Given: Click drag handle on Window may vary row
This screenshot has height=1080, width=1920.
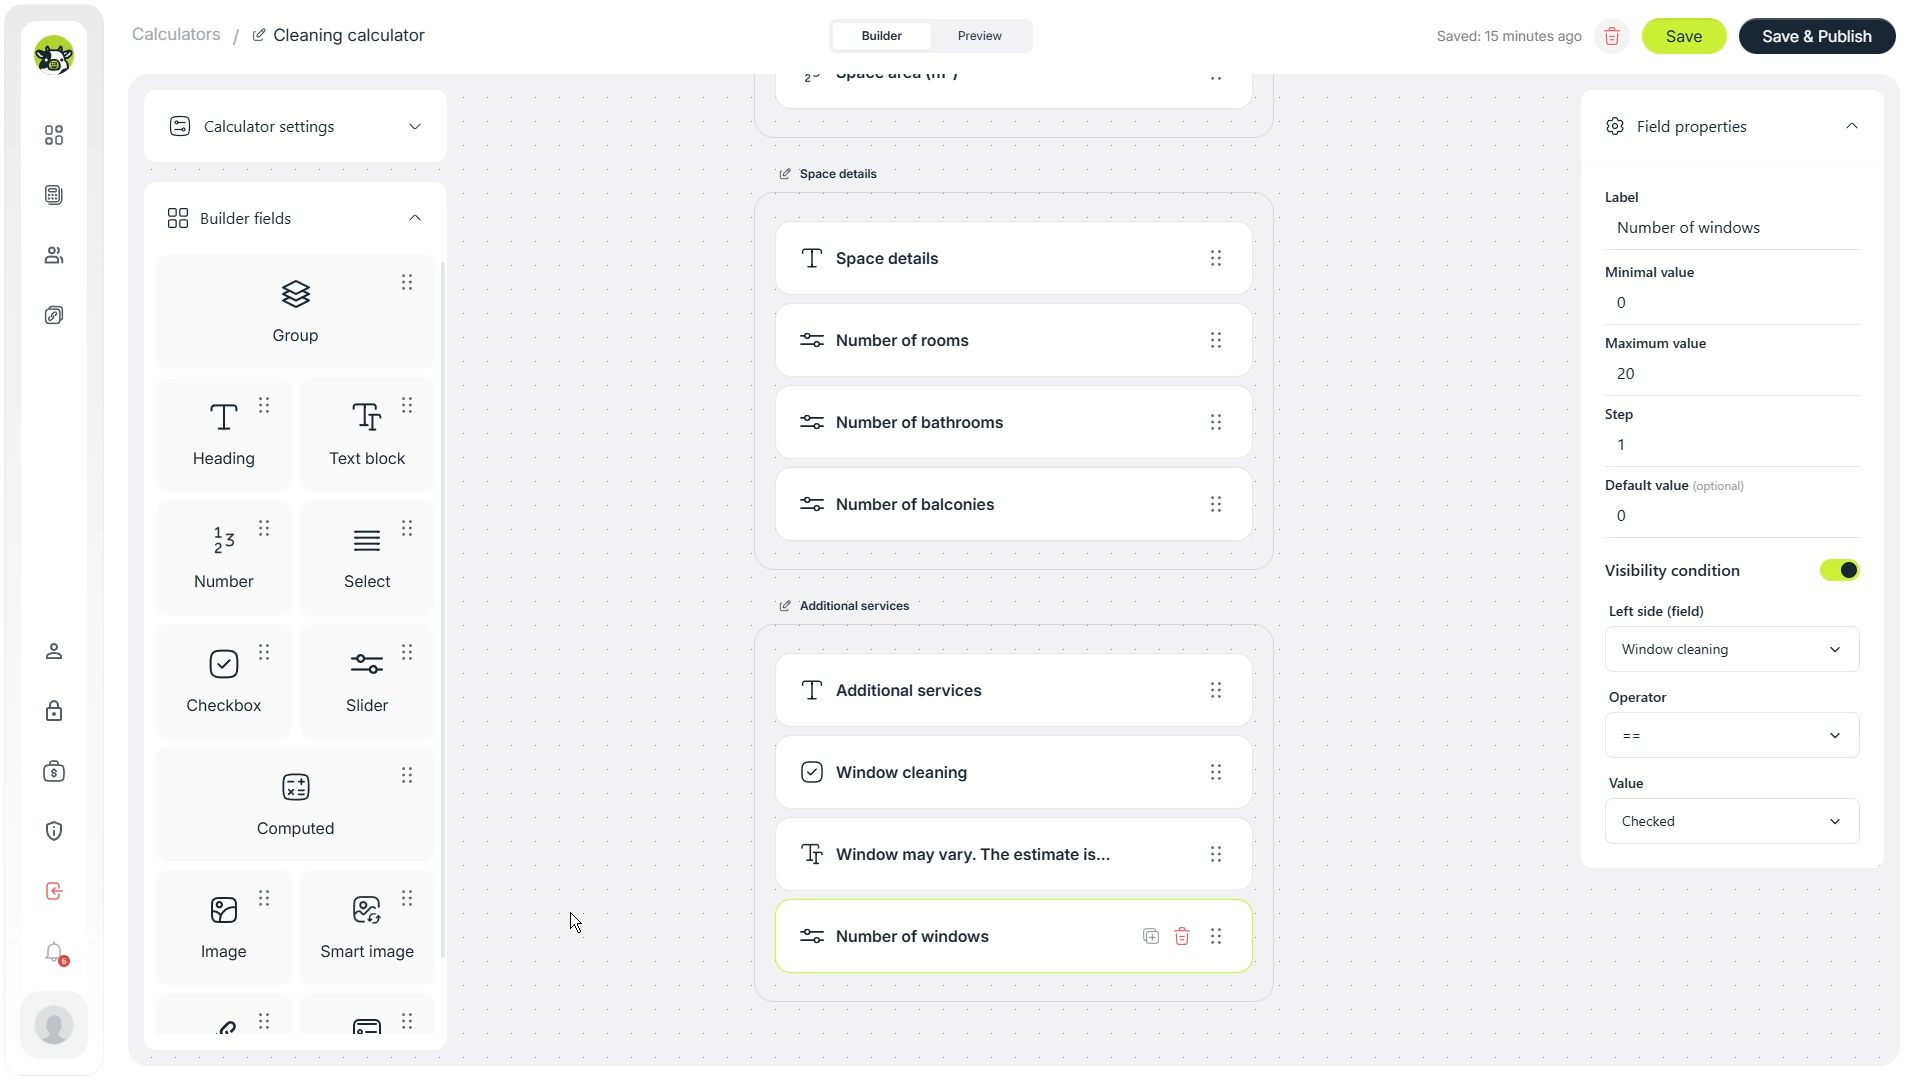Looking at the screenshot, I should tap(1216, 854).
